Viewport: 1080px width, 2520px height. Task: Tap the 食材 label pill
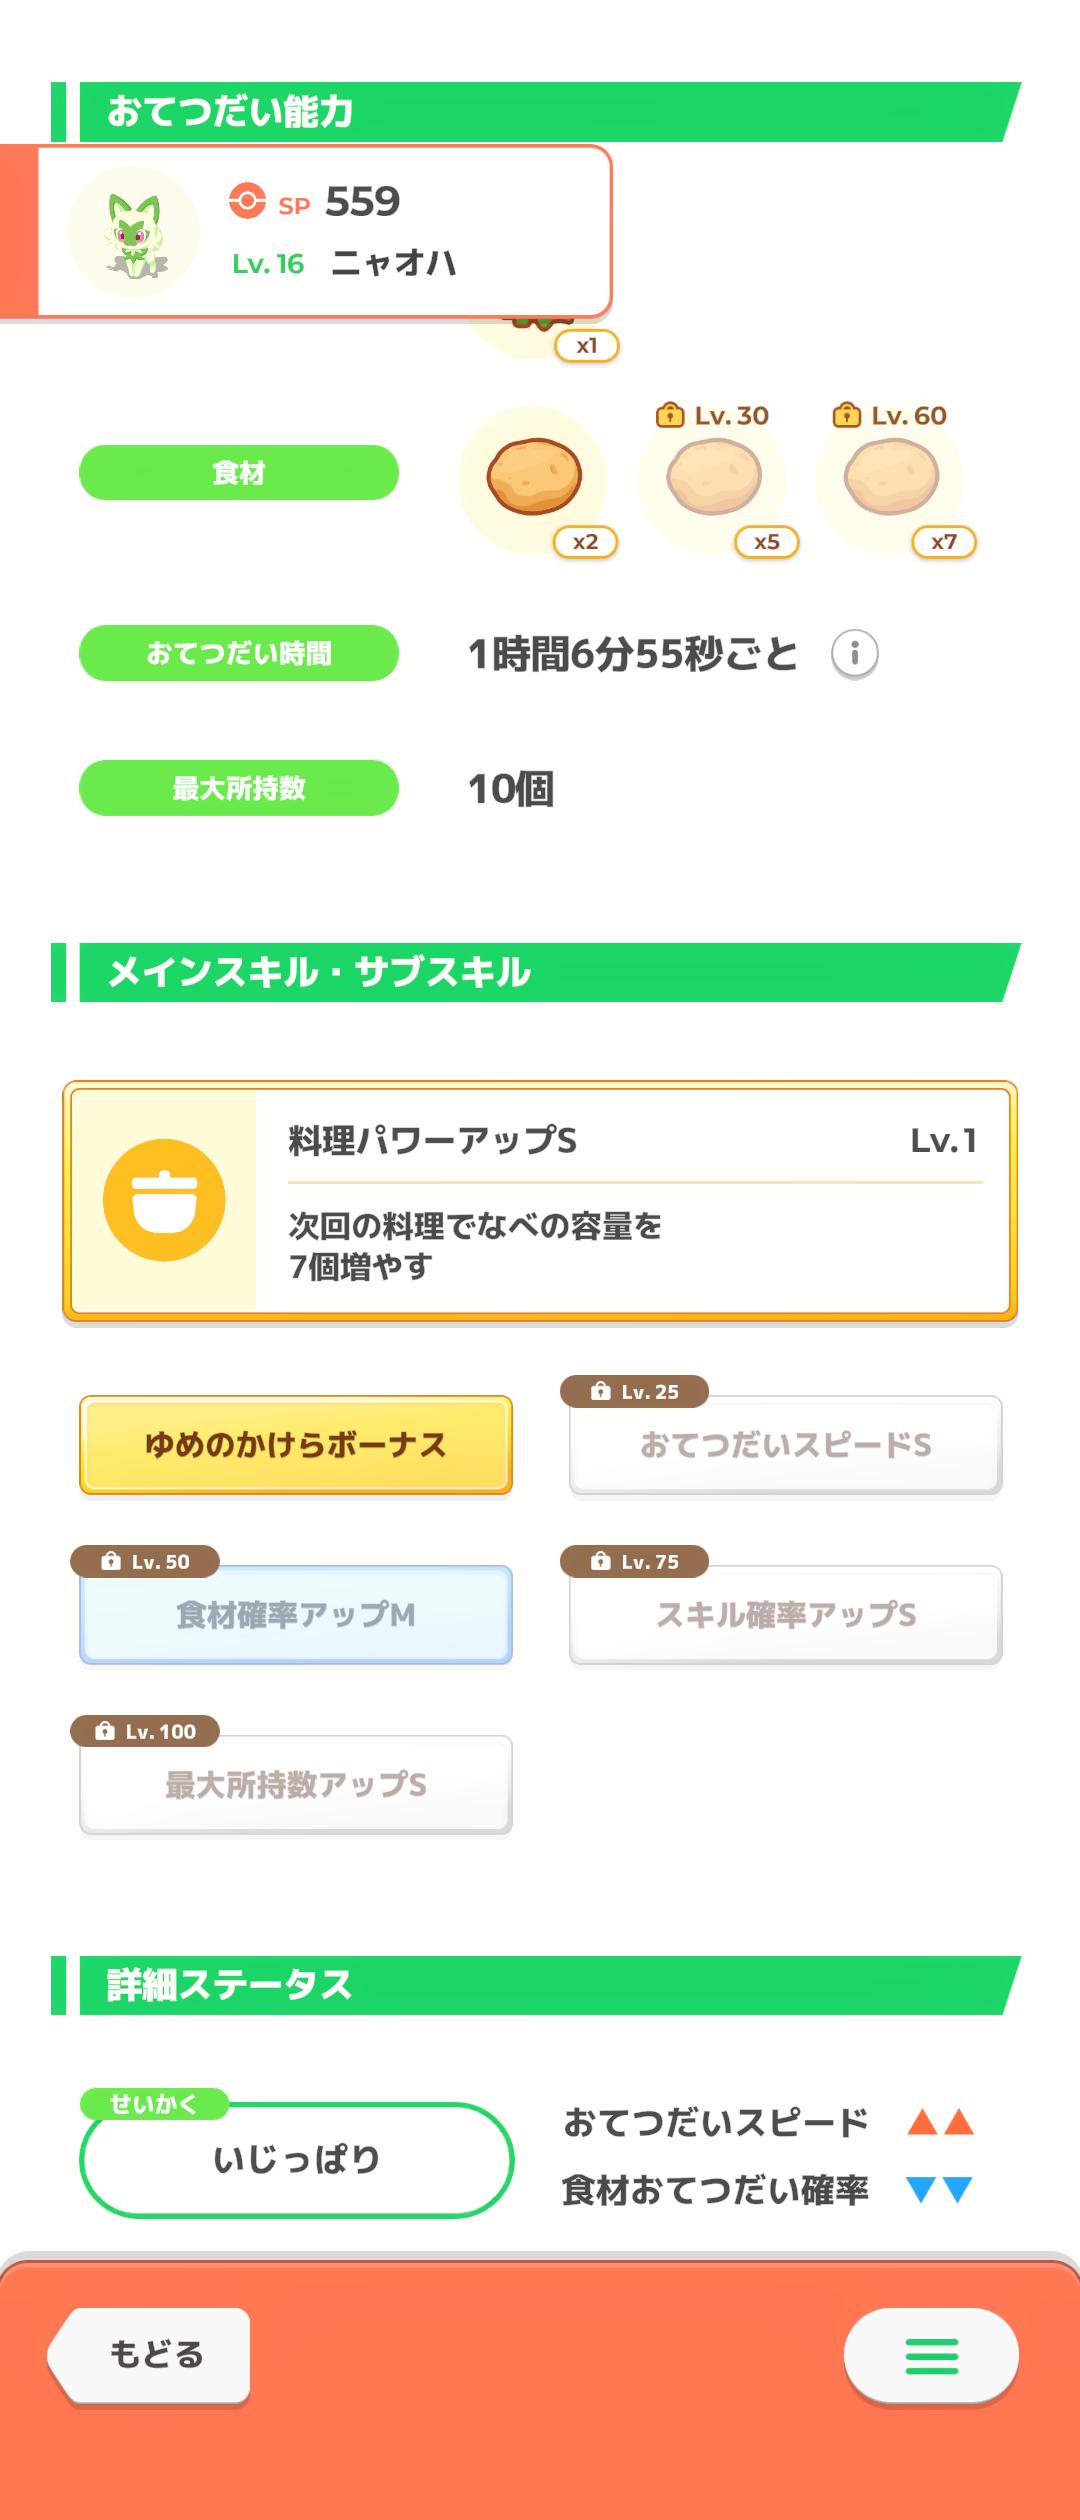coord(239,472)
